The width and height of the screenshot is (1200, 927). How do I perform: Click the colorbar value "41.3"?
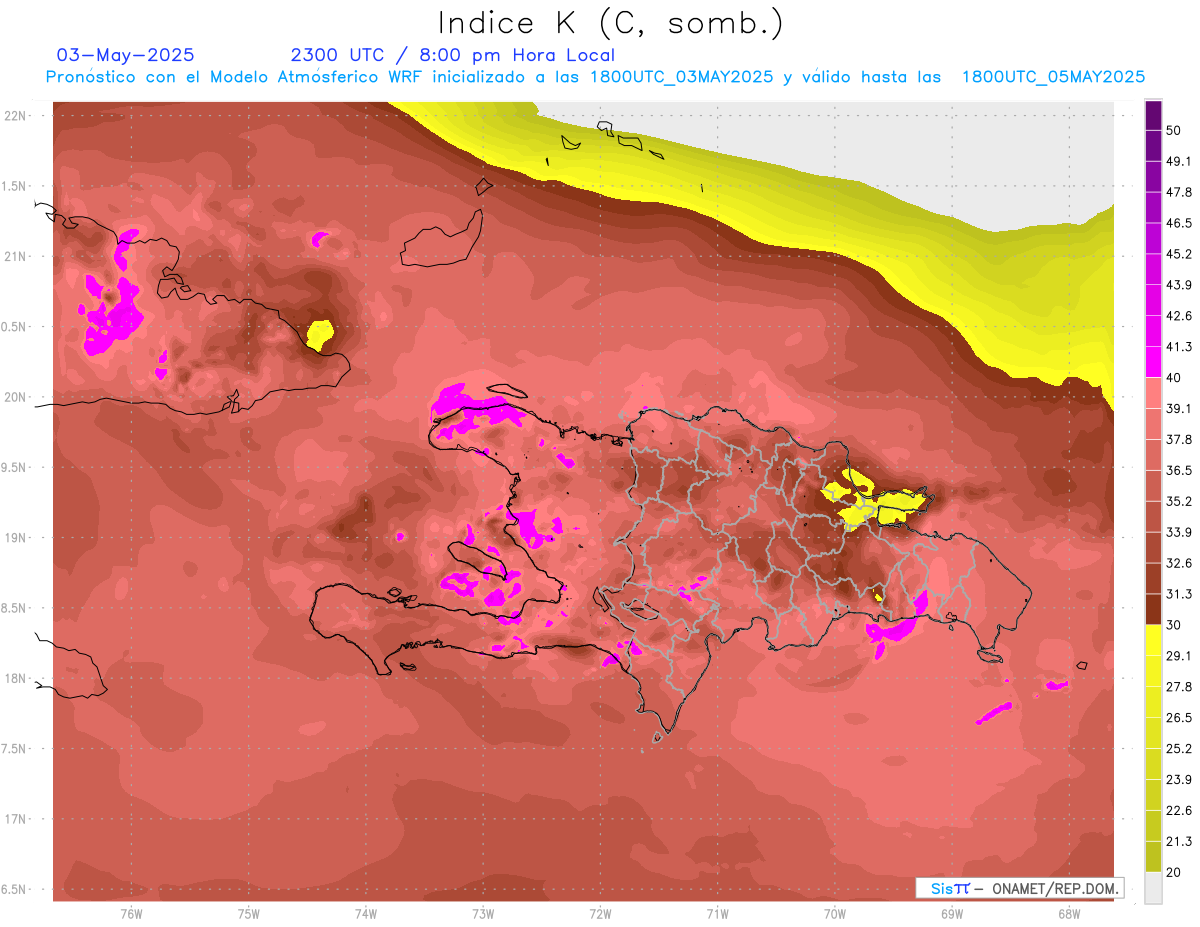(x=1179, y=347)
